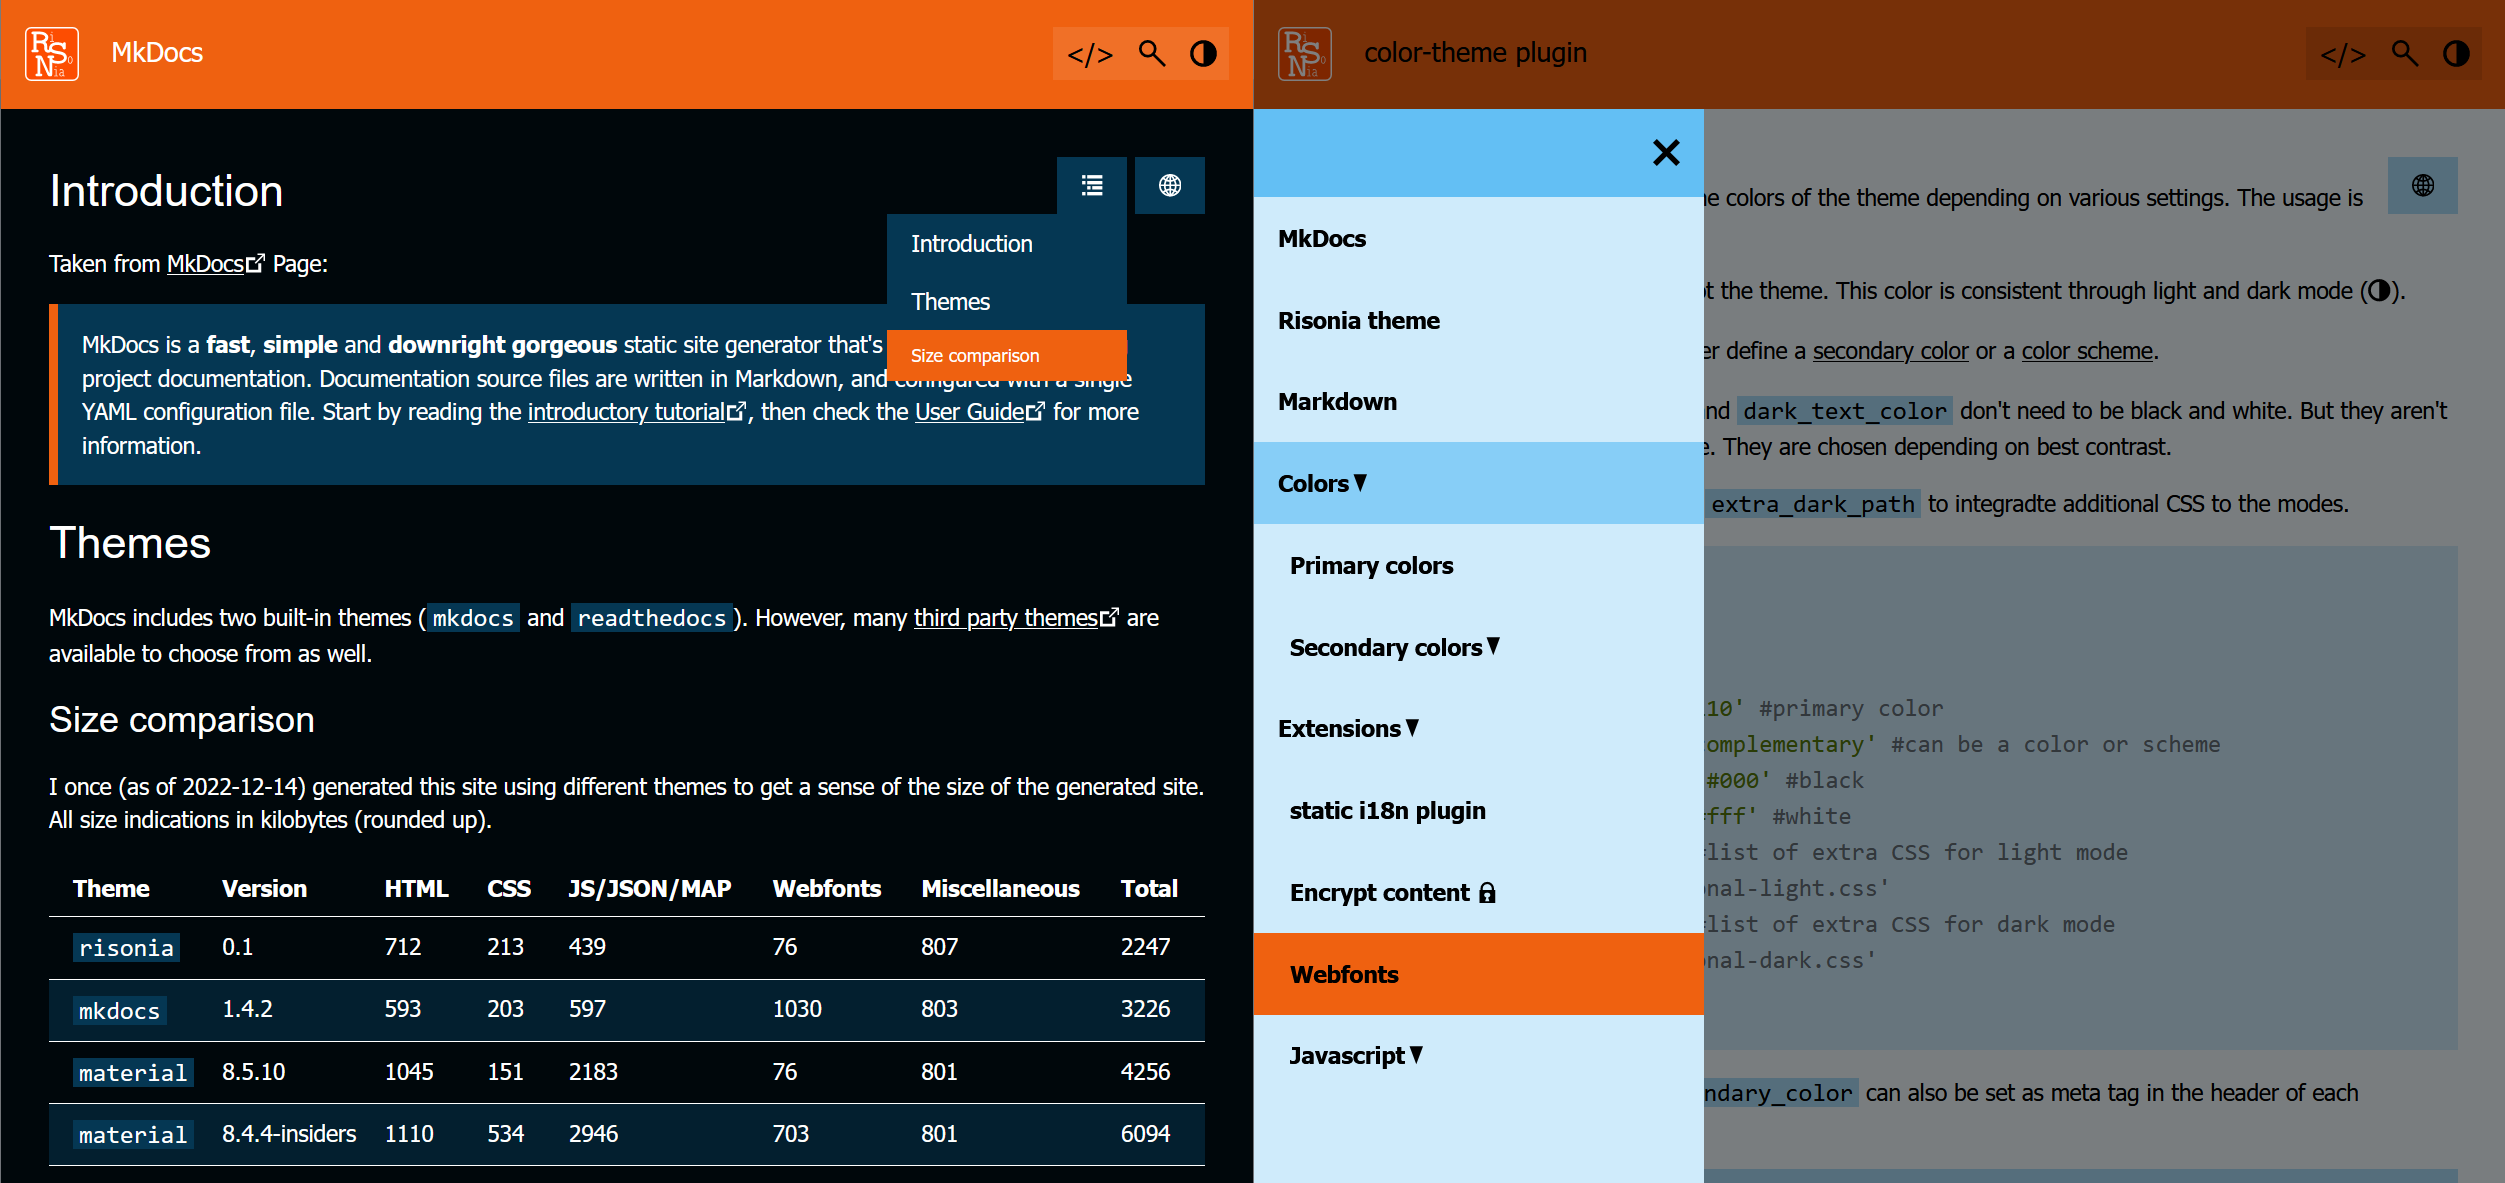Close the navigation drawer with the X
The height and width of the screenshot is (1183, 2505).
(1666, 153)
